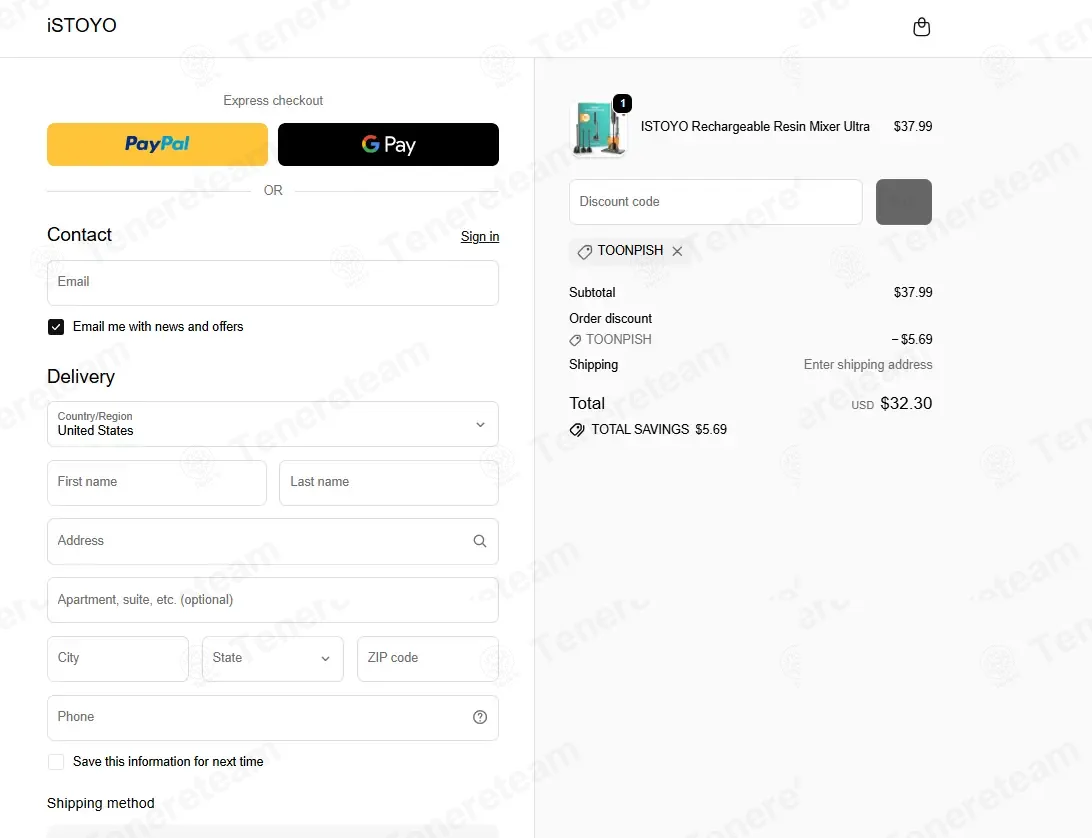Click the iSTOYO store logo
Viewport: 1092px width, 838px height.
81,25
